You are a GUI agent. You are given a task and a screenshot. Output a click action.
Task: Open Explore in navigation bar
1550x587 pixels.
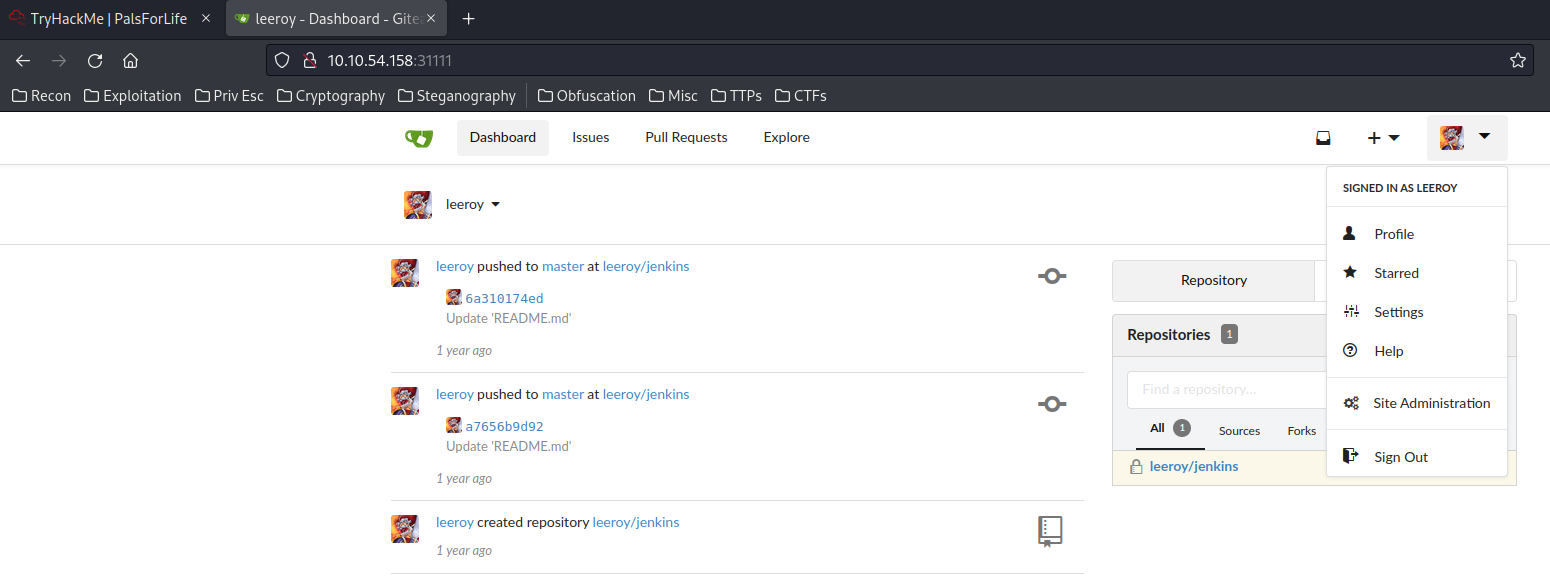(787, 138)
